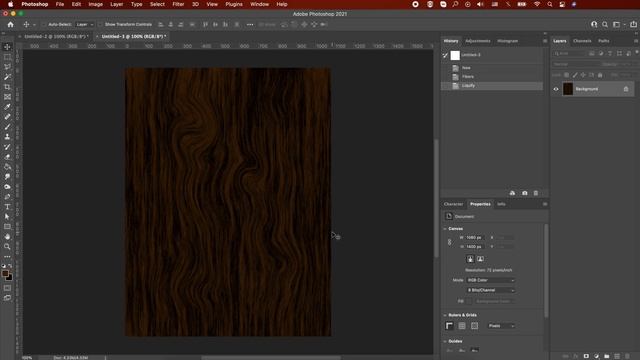640x360 pixels.
Task: Select the Clone Stamp tool
Action: coord(7,137)
